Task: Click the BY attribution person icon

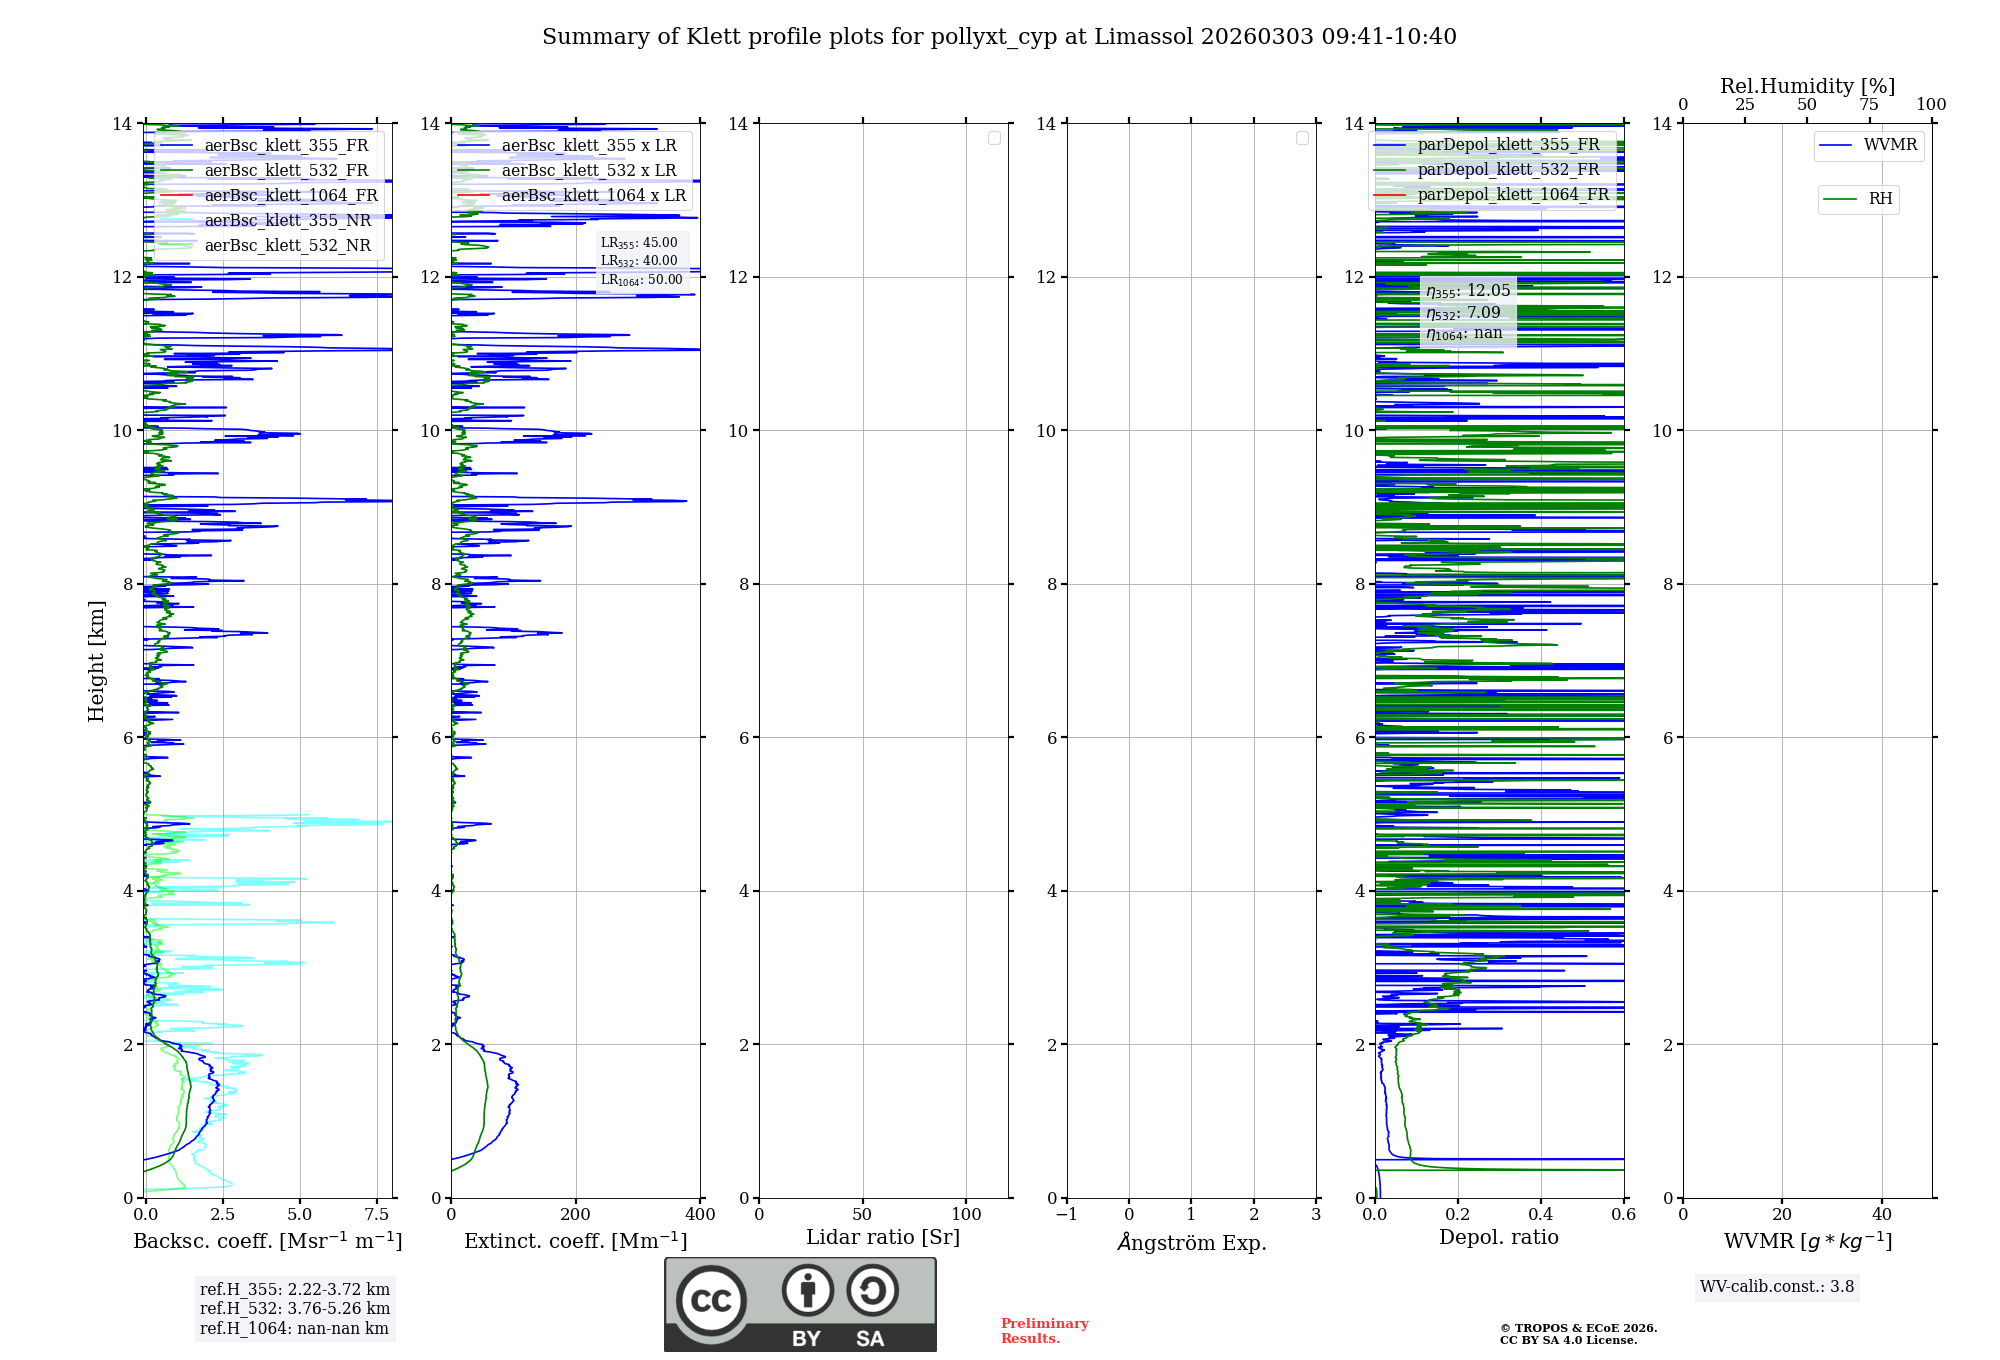Action: (807, 1290)
